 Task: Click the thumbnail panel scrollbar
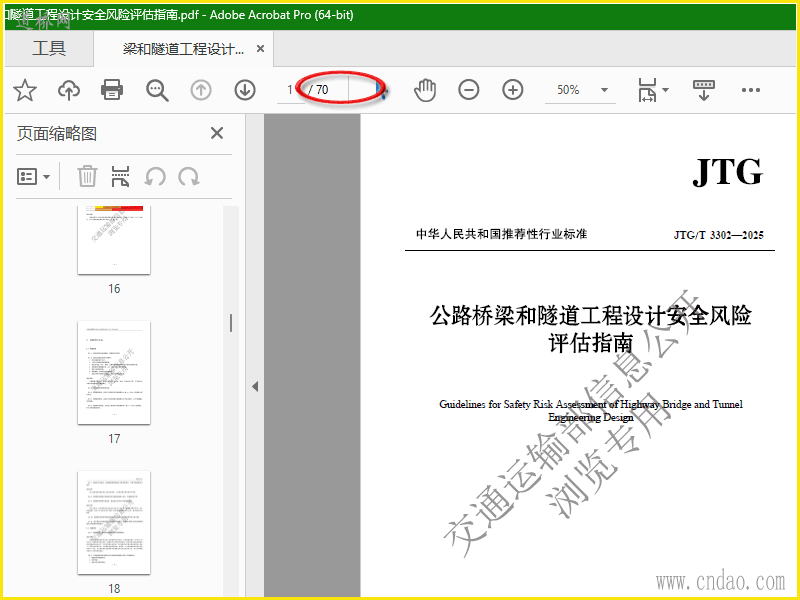231,323
